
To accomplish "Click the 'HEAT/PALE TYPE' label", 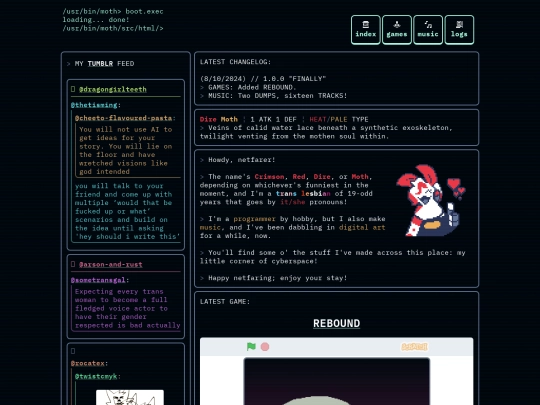I will [x=339, y=119].
